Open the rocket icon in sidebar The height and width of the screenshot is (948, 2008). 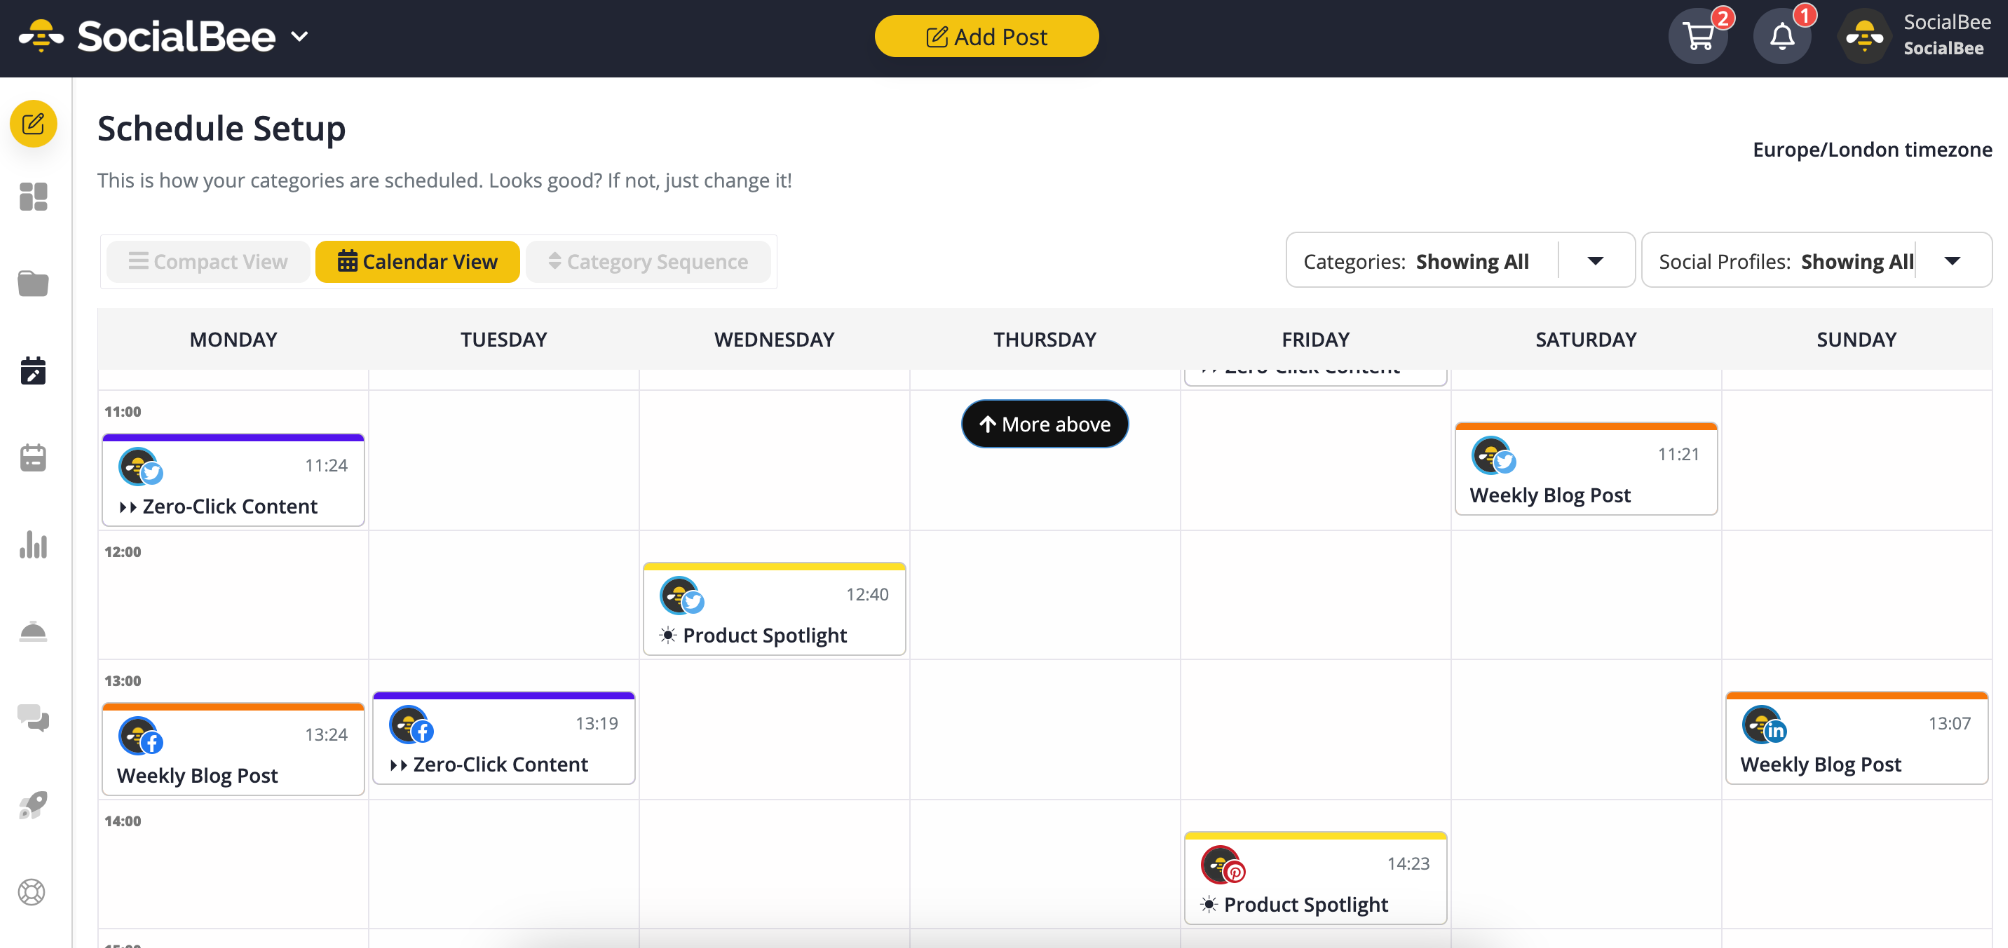click(x=33, y=805)
